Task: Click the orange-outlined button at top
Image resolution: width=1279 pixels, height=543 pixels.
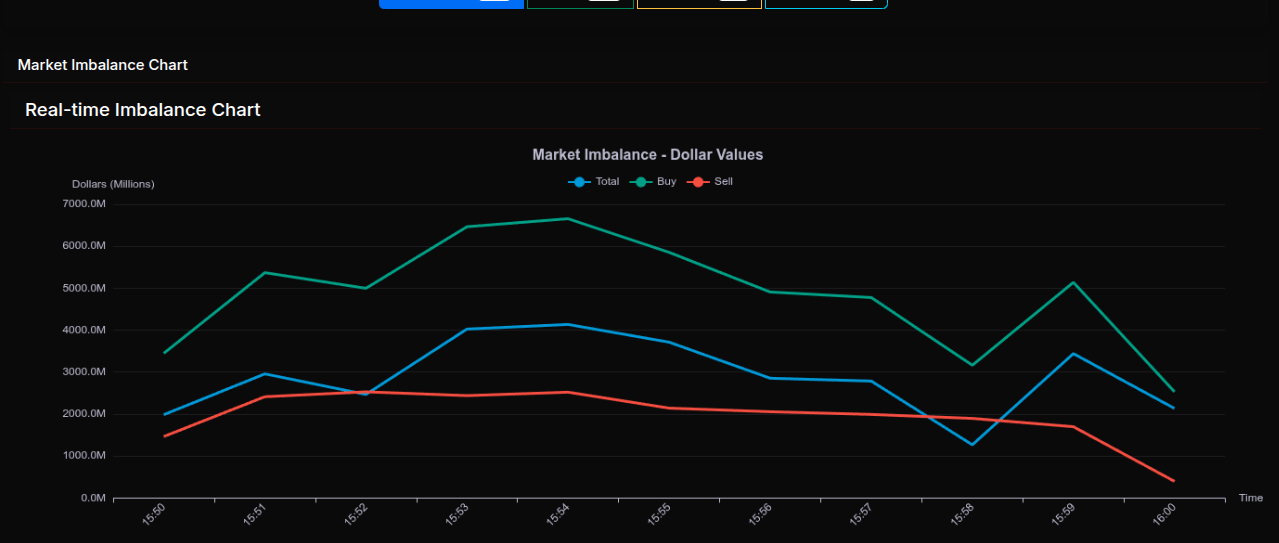Action: pyautogui.click(x=699, y=3)
